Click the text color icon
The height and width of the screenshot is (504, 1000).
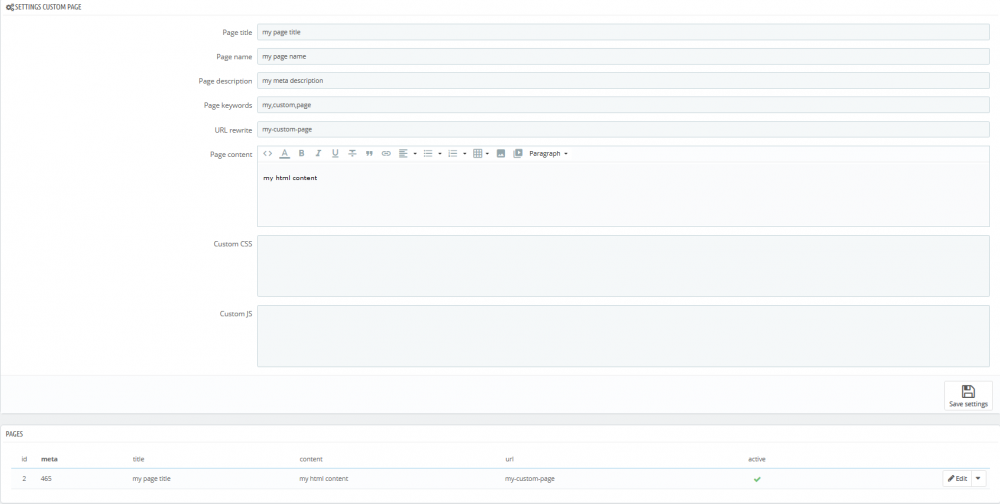(284, 154)
